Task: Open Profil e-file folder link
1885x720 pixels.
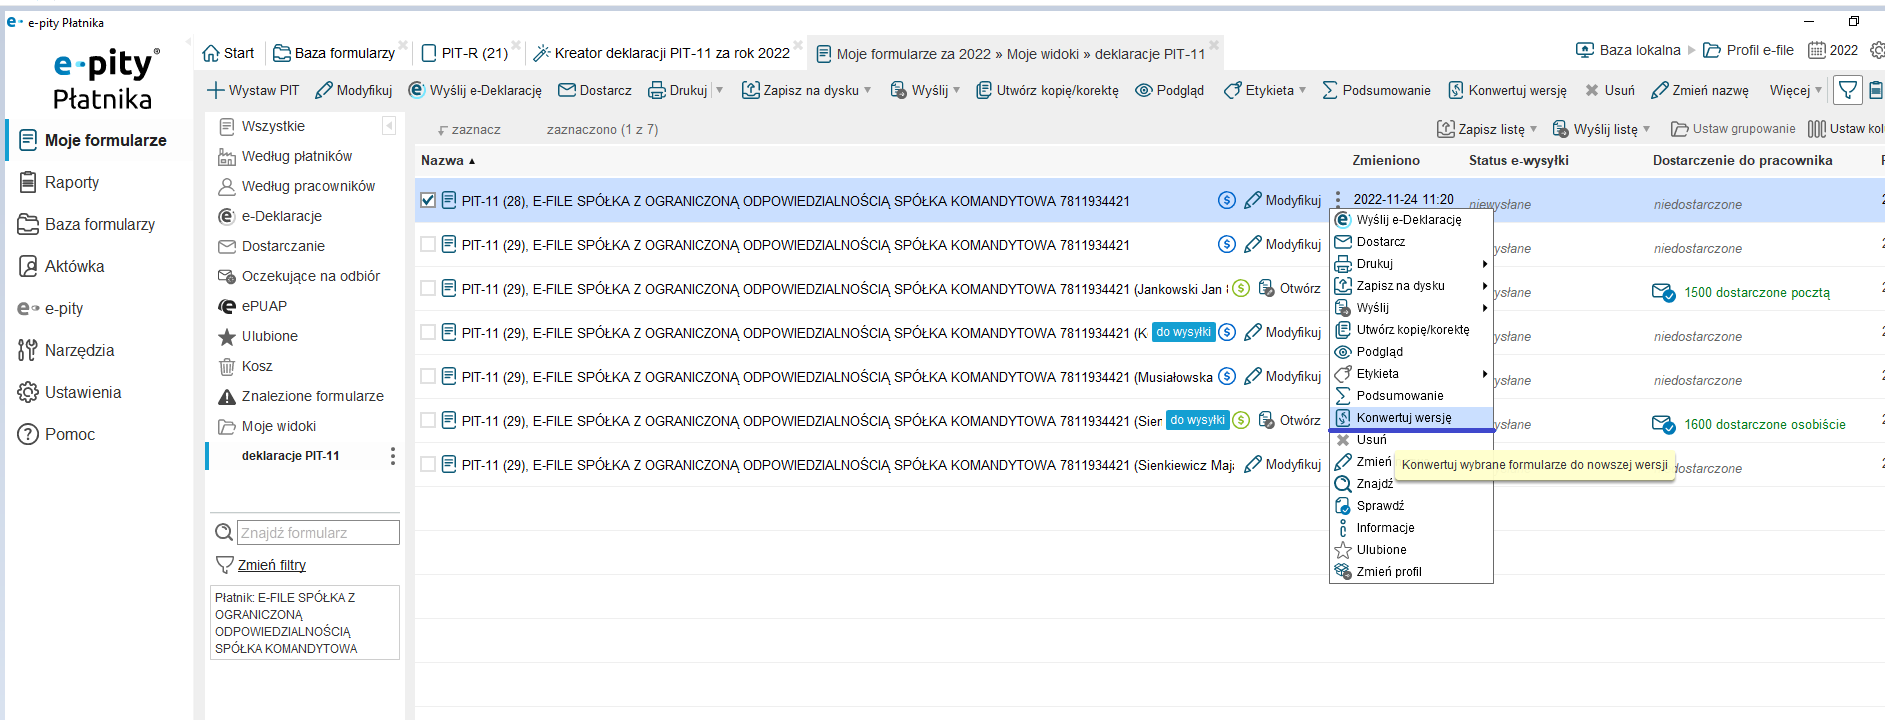Action: (x=1748, y=50)
